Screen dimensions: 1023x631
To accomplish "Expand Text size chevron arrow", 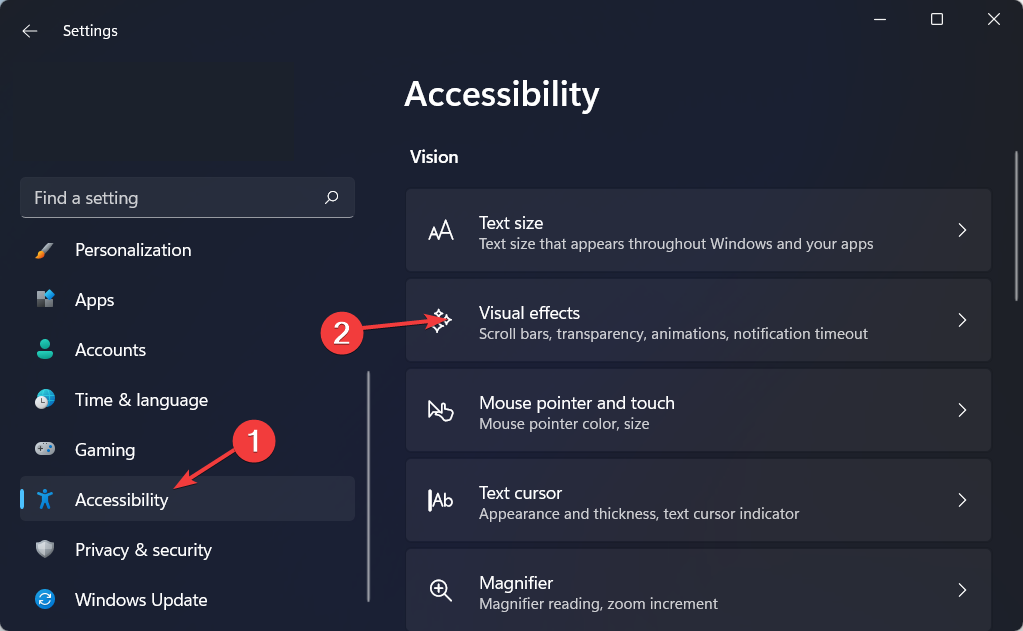I will tap(962, 230).
